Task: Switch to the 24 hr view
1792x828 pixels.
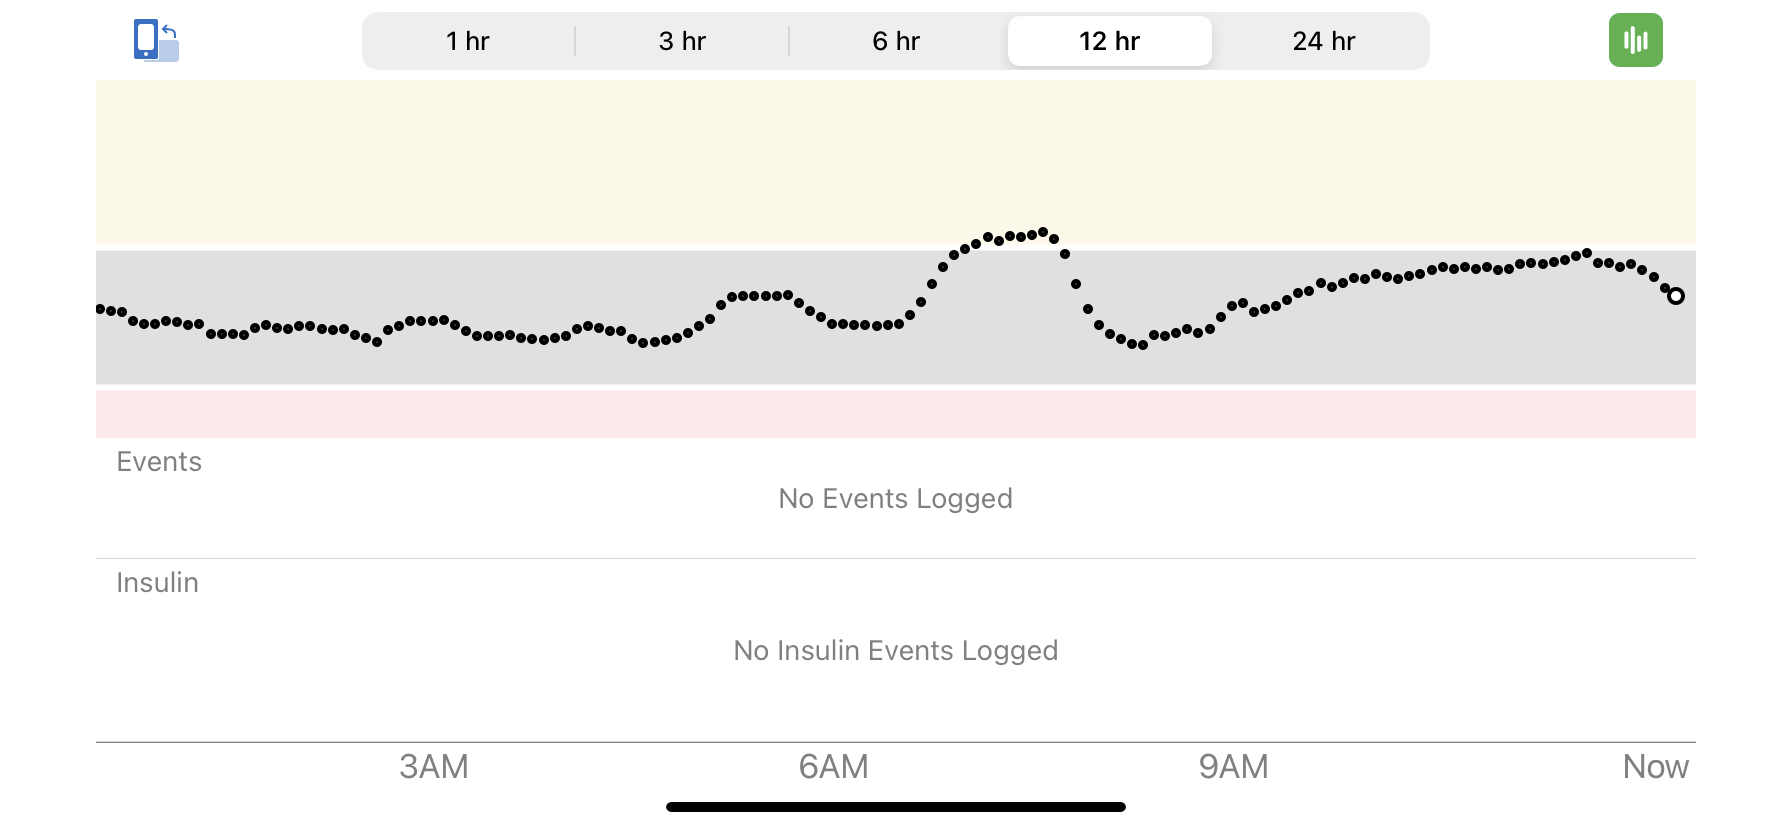Action: [x=1324, y=41]
